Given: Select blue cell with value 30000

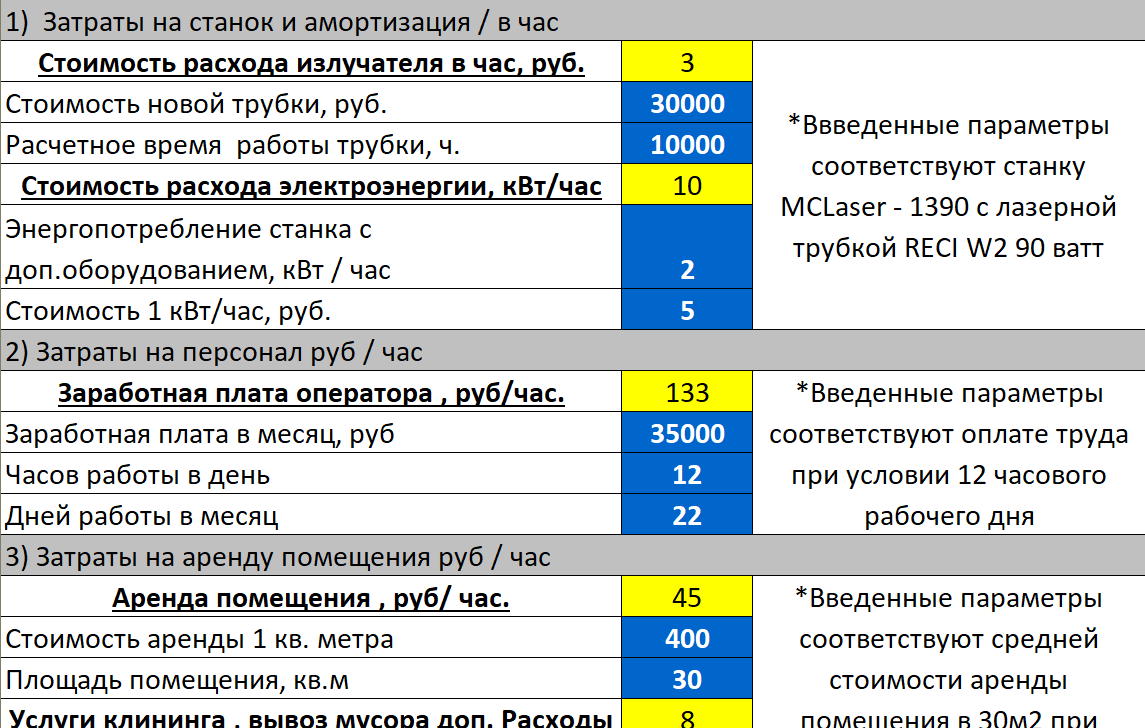Looking at the screenshot, I should pos(686,102).
